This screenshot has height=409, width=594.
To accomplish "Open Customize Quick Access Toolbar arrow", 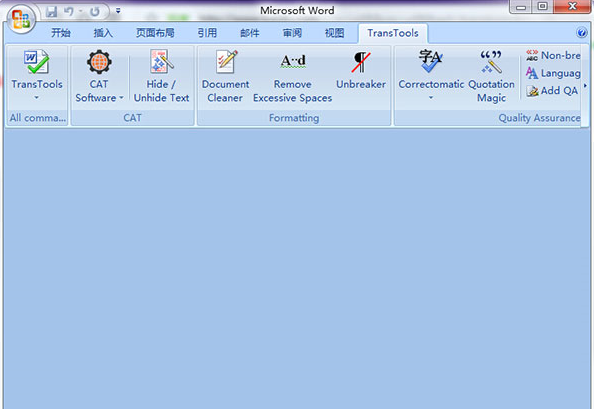I will (118, 11).
